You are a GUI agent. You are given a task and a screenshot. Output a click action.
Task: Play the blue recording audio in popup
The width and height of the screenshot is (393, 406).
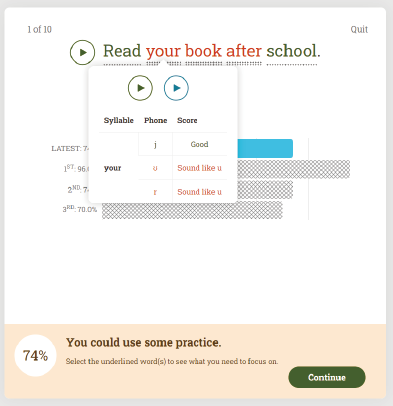[176, 88]
